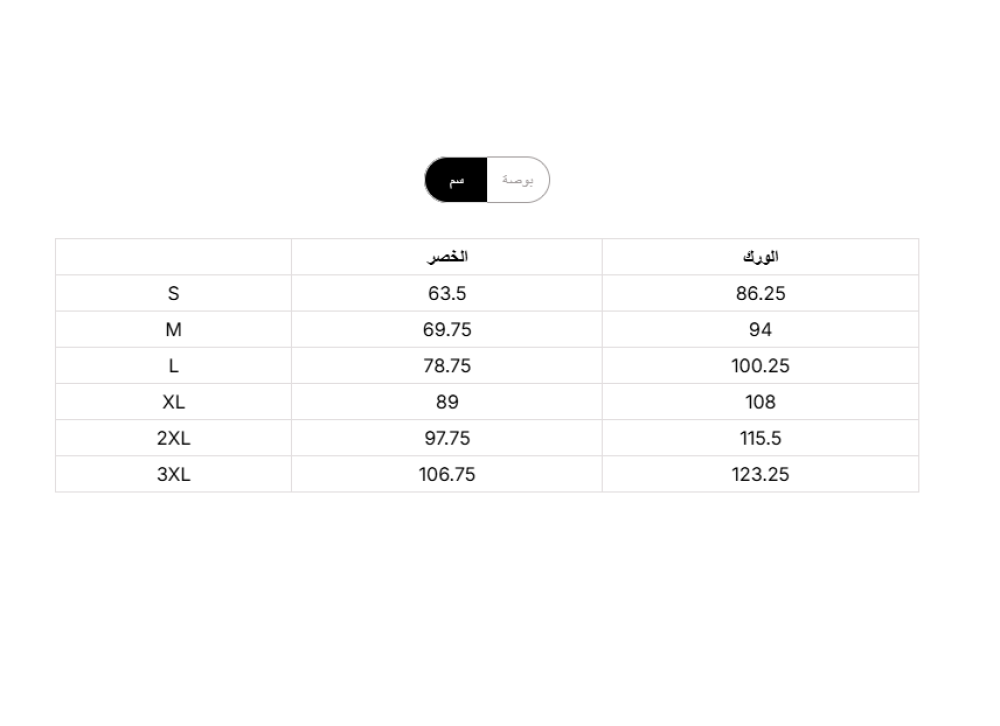Click the 97.75 waist cell for 2XL
Viewport: 1000px width, 726px height.
tap(447, 438)
